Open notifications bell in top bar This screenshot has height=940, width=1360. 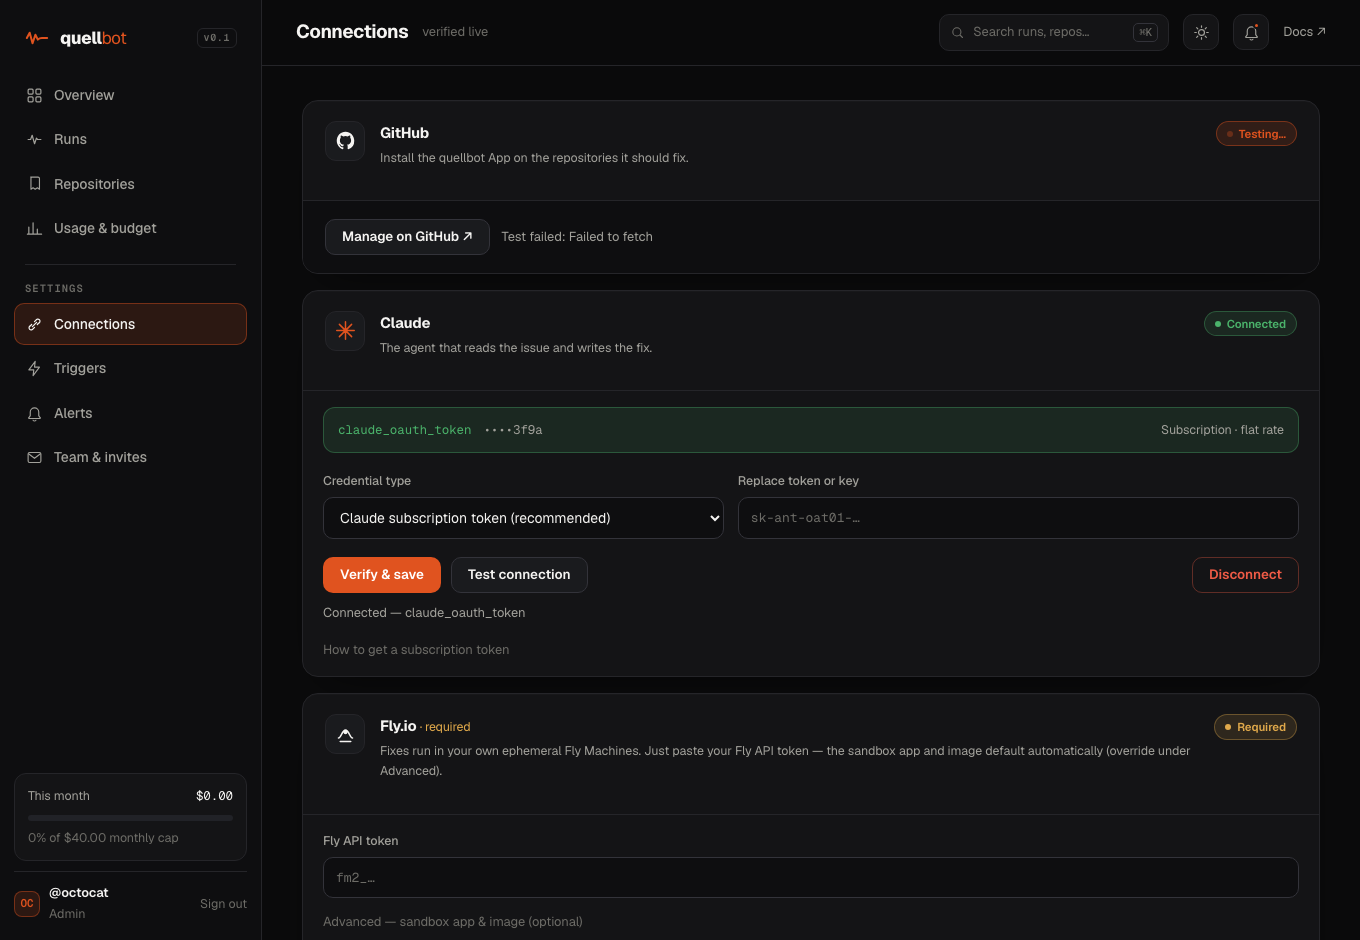[1251, 32]
